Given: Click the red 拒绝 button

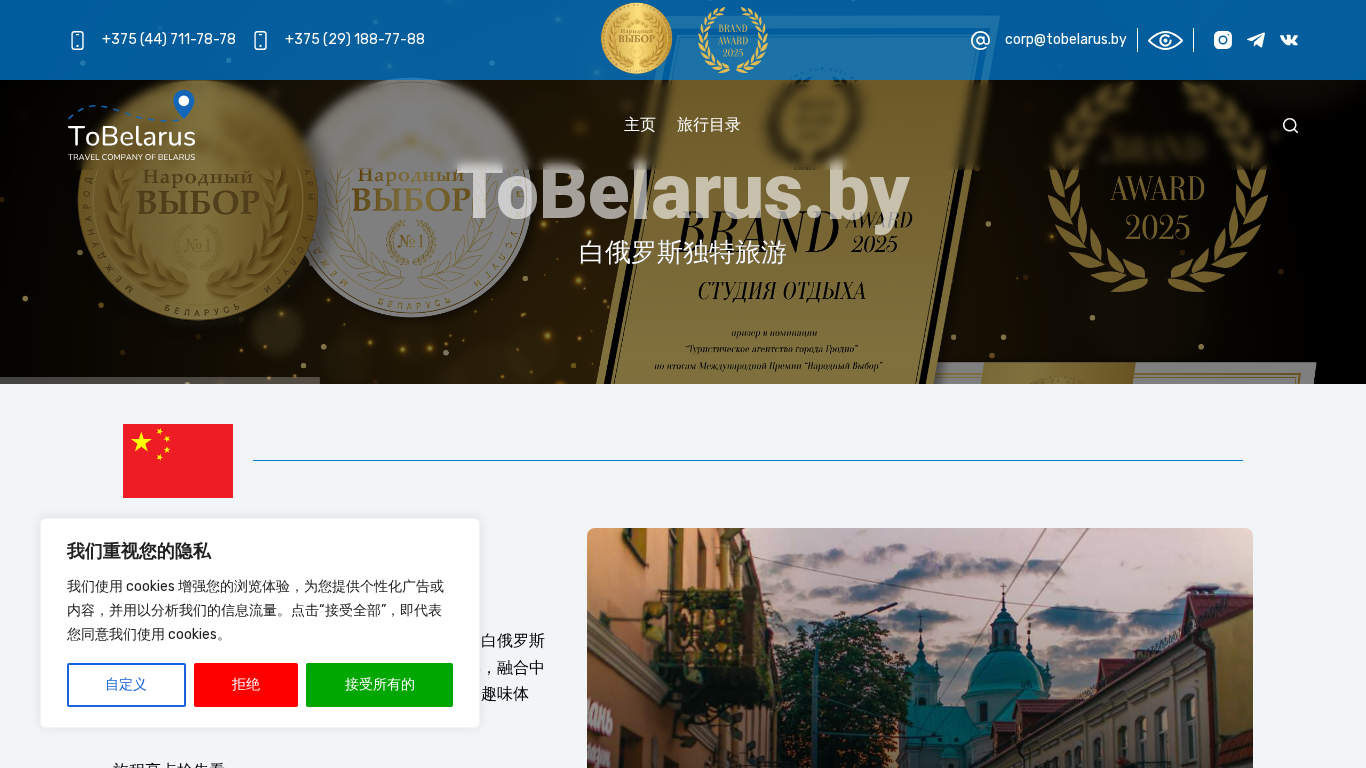Looking at the screenshot, I should click(246, 685).
